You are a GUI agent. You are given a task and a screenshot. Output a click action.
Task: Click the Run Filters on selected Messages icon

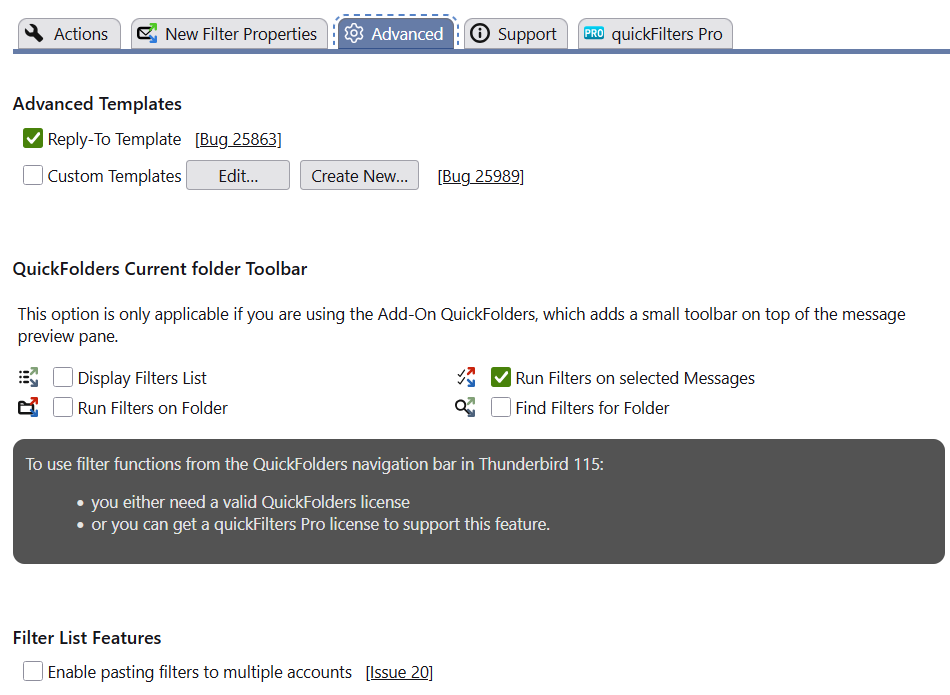tap(466, 377)
